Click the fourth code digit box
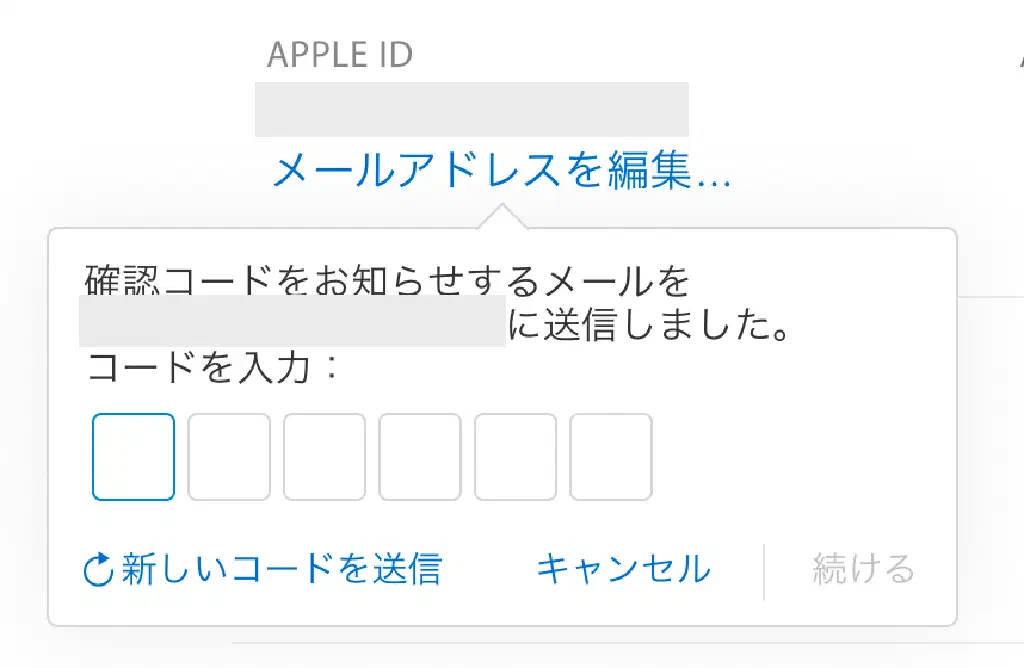This screenshot has width=1024, height=668. (420, 457)
